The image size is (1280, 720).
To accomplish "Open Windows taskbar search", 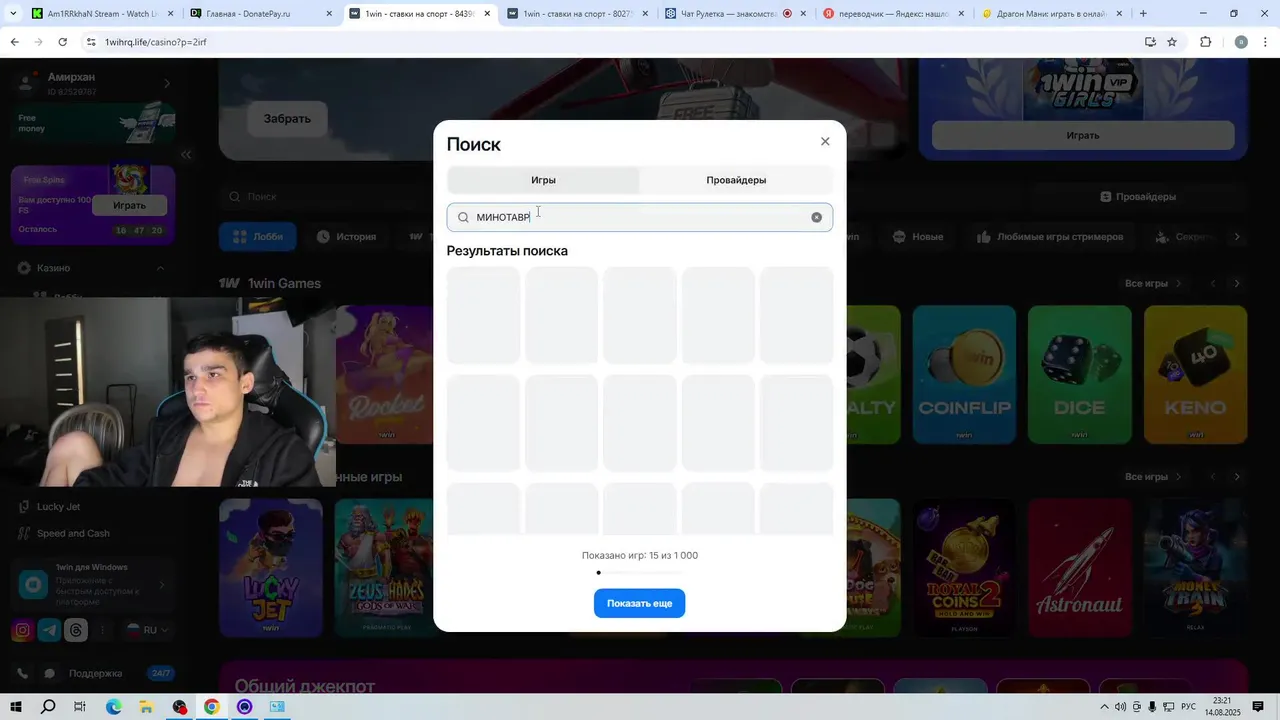I will pos(48,707).
